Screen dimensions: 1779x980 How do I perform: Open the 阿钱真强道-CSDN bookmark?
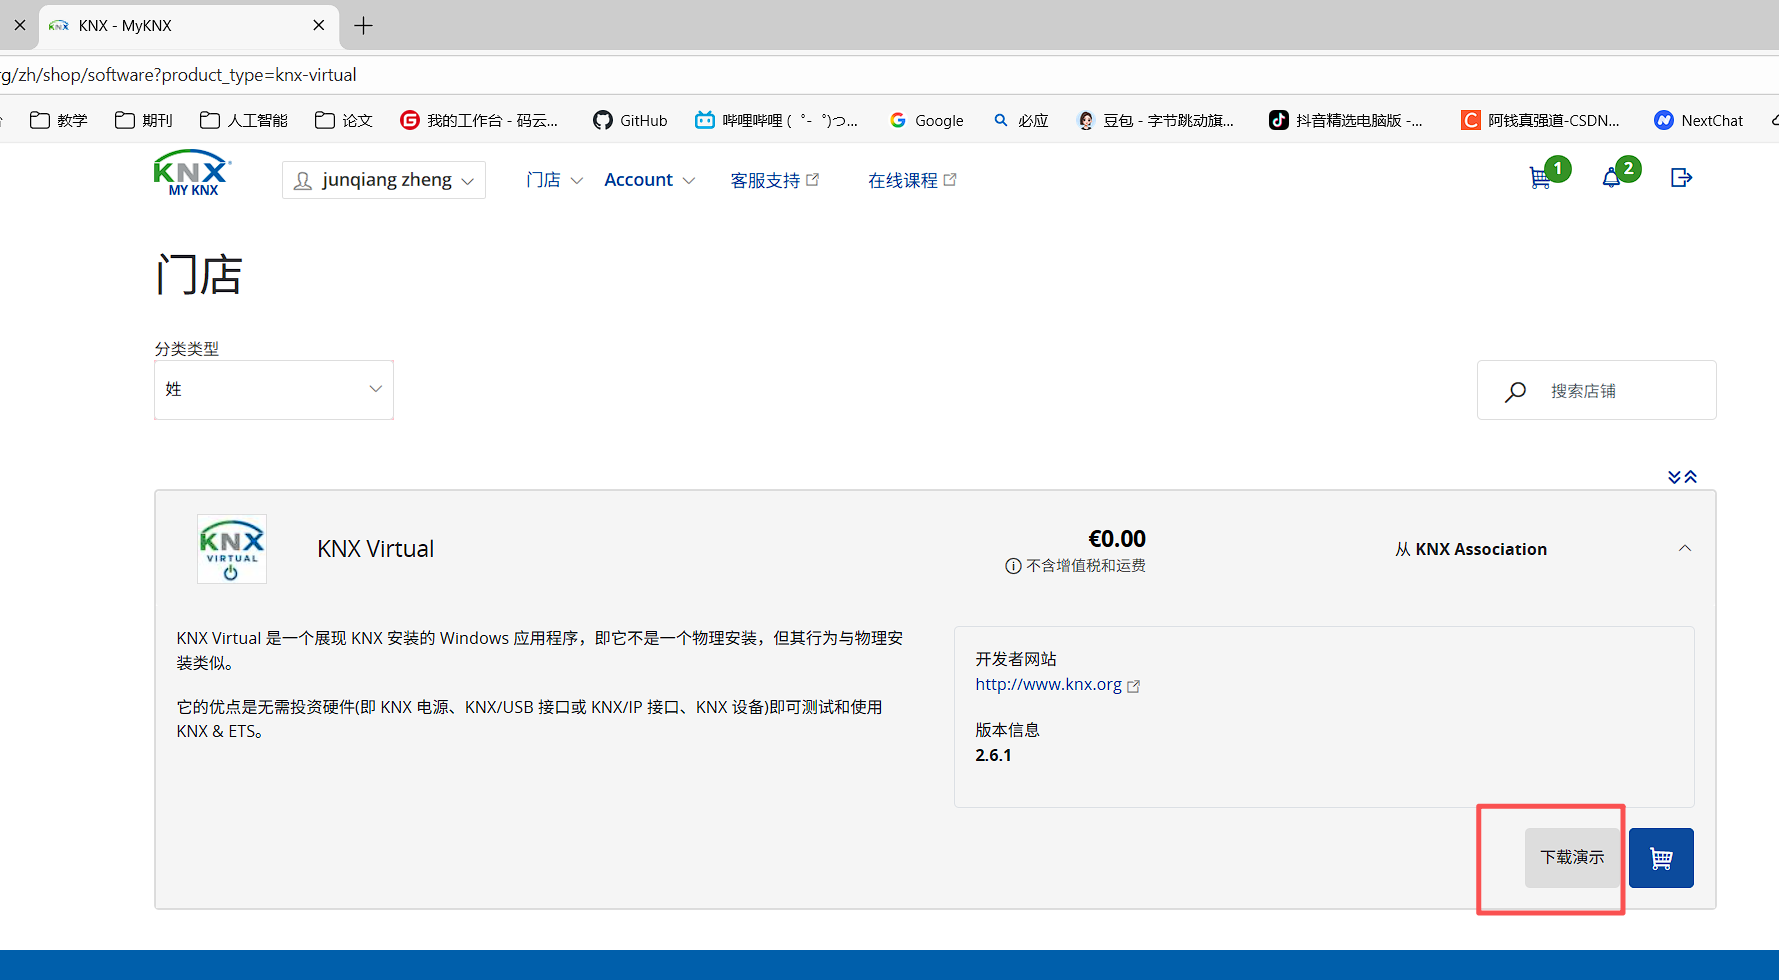click(x=1540, y=120)
